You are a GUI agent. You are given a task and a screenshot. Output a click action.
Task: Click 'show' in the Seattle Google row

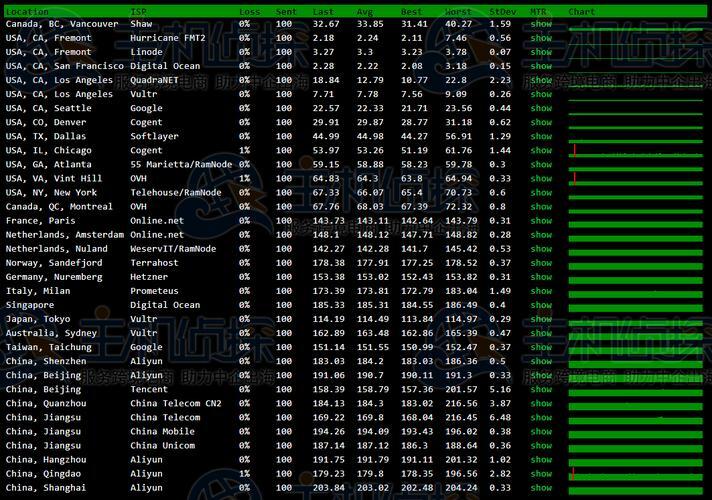click(x=541, y=109)
